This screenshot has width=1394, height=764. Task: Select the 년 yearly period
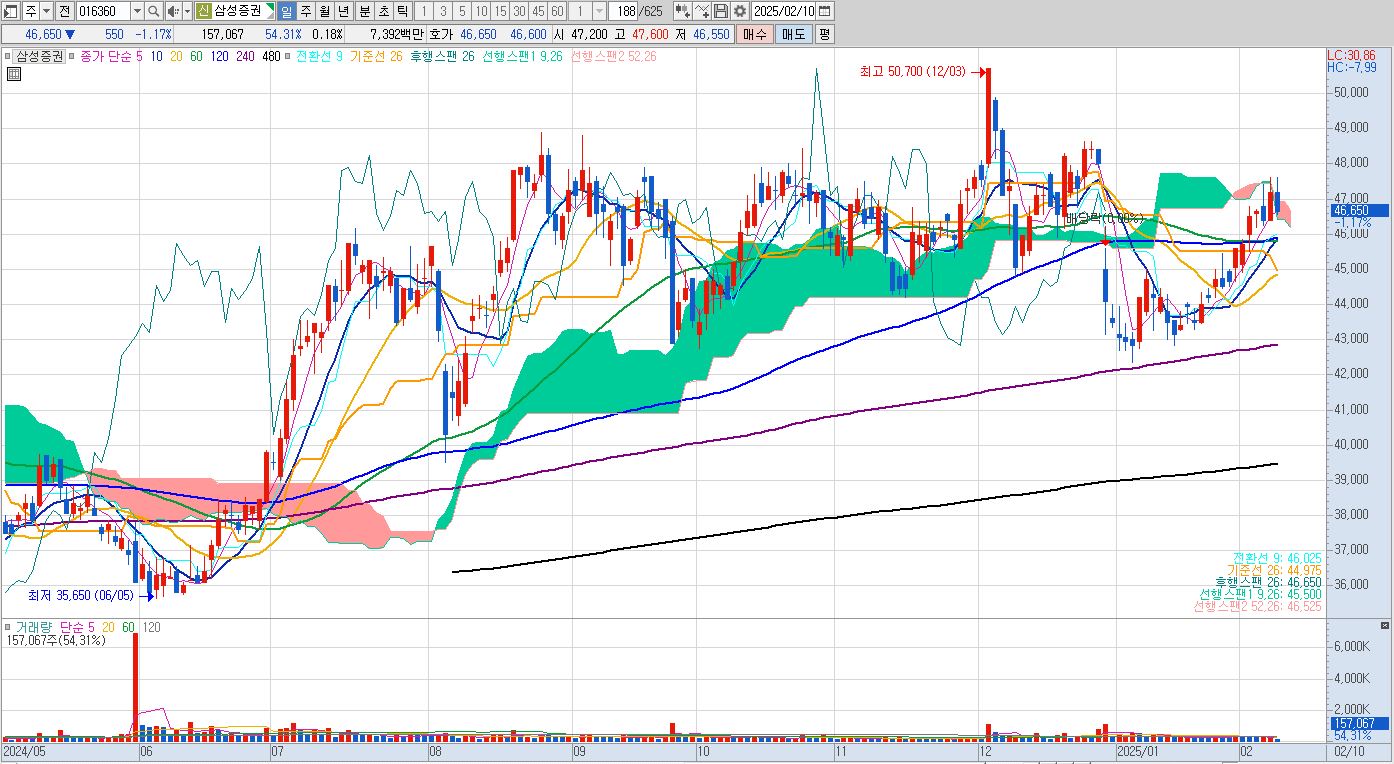click(344, 11)
